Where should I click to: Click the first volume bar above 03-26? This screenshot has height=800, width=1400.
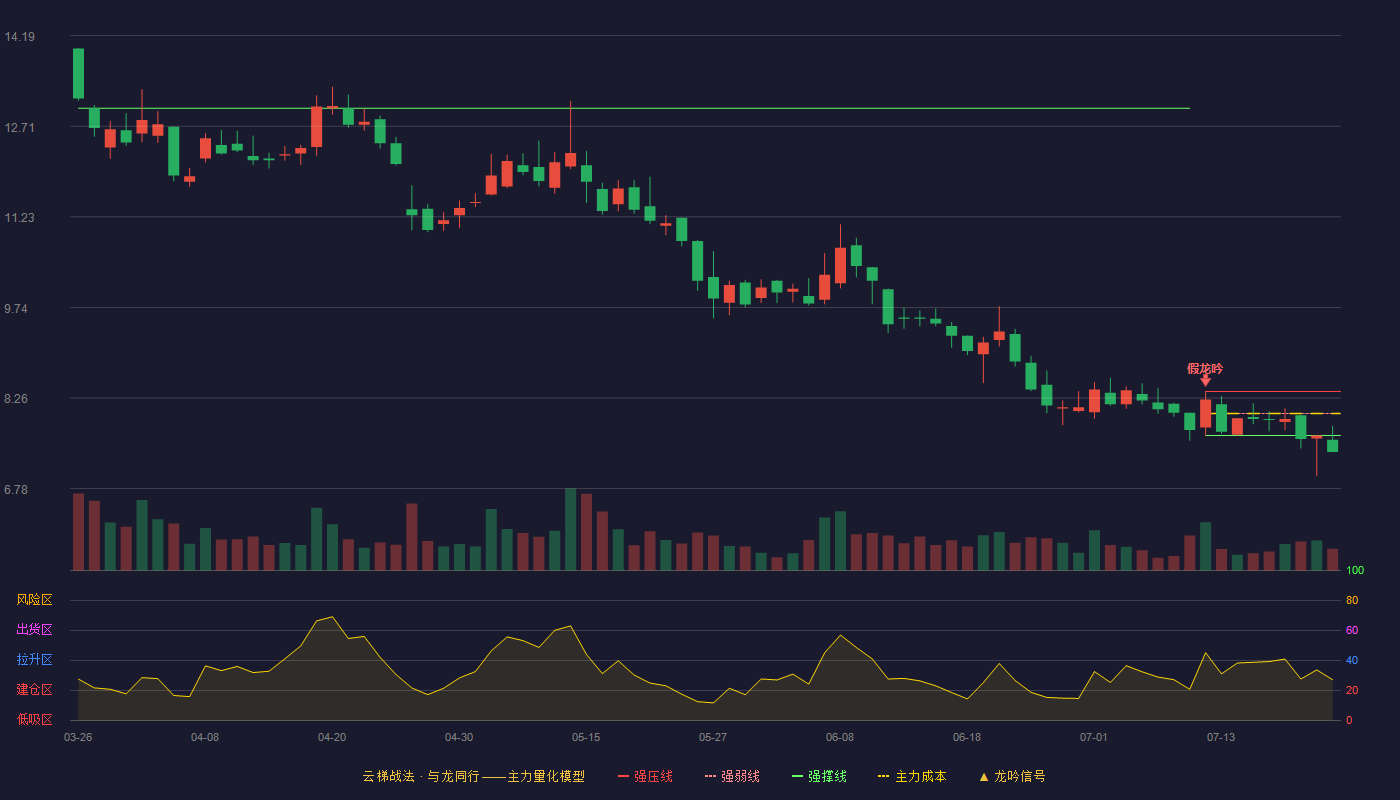tap(78, 532)
